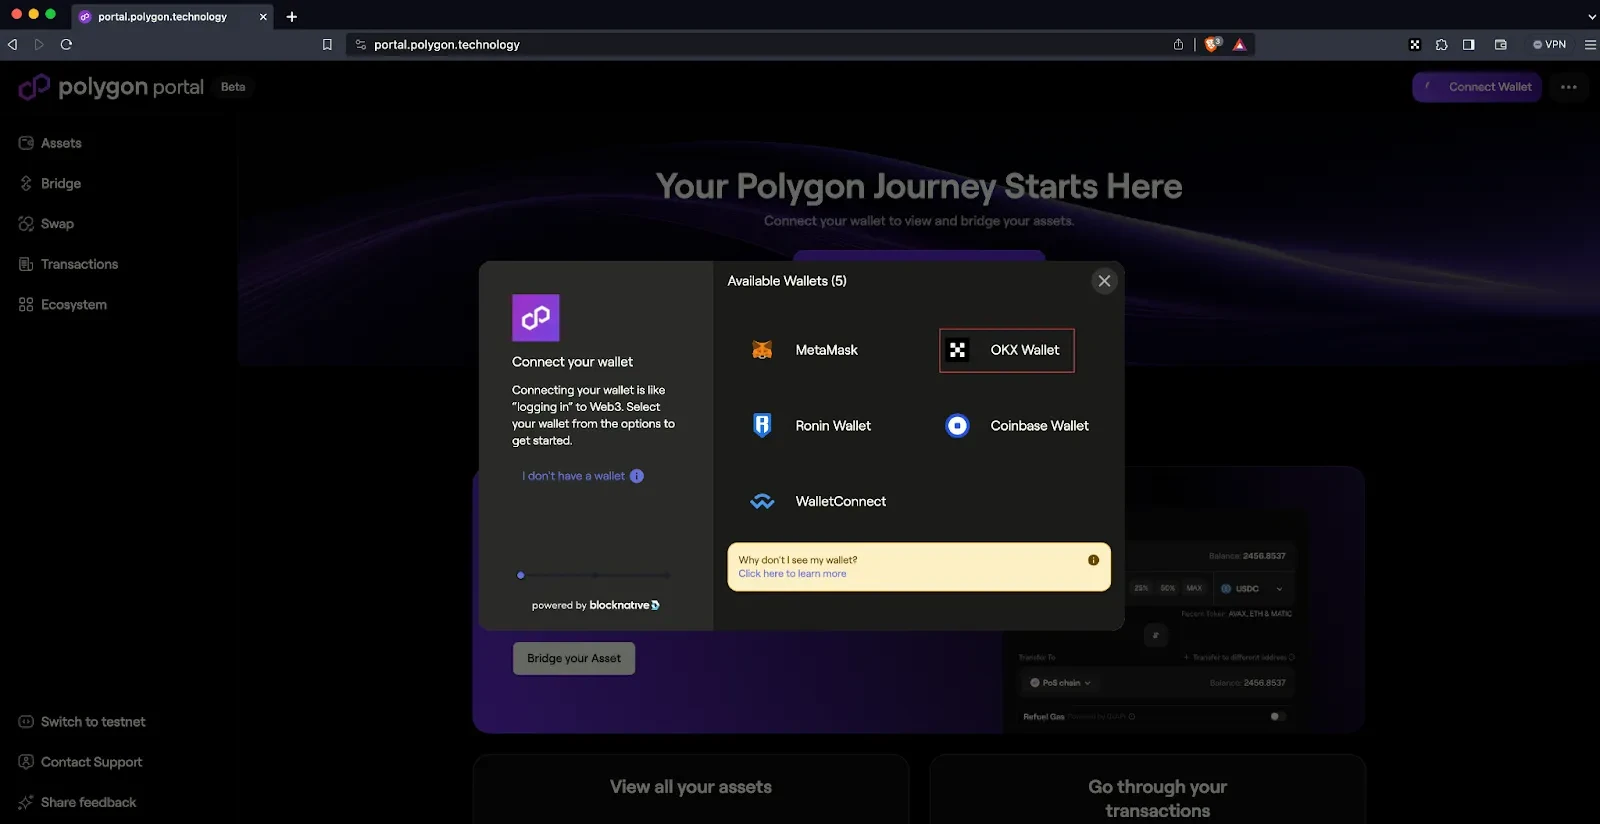Click the browser back arrow
Viewport: 1600px width, 824px height.
point(12,44)
